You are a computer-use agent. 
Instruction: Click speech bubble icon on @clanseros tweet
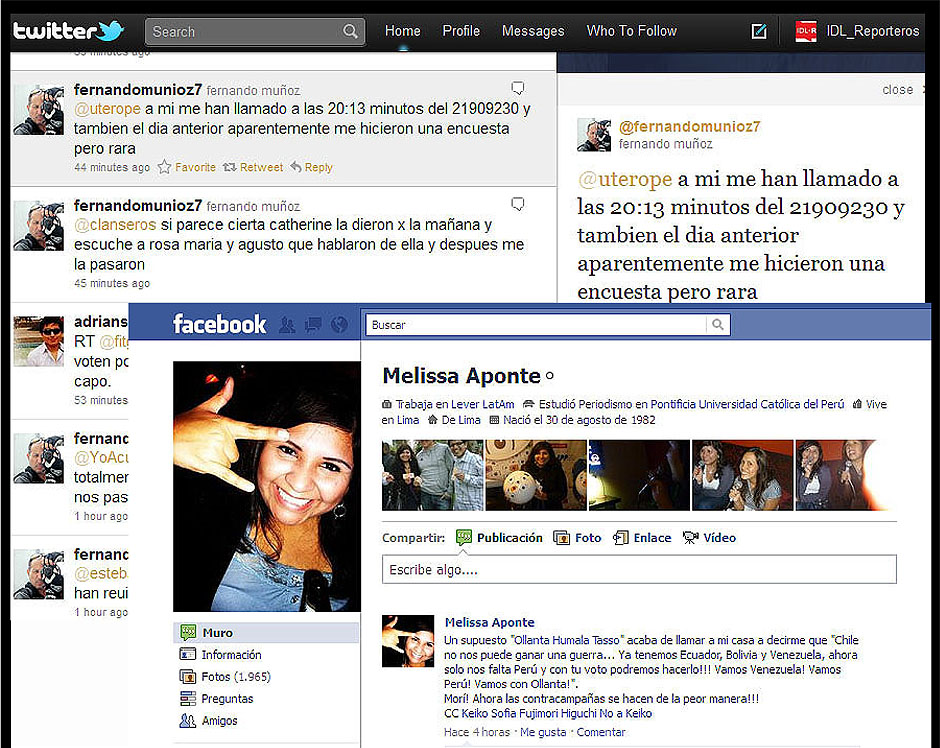tap(517, 204)
